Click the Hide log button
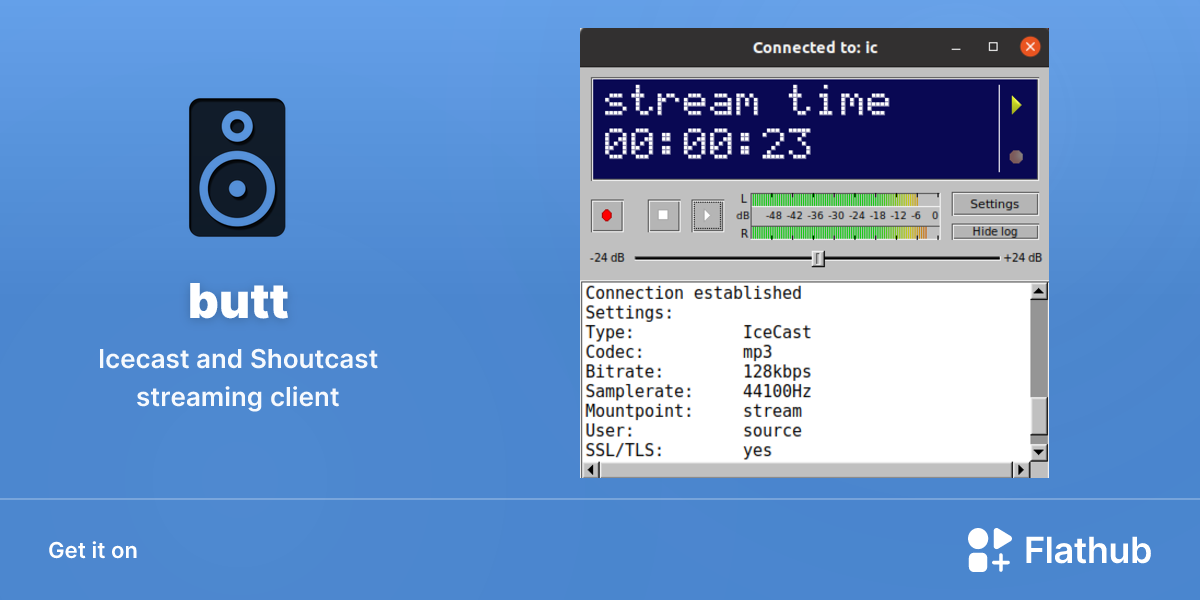The image size is (1200, 600). [995, 232]
